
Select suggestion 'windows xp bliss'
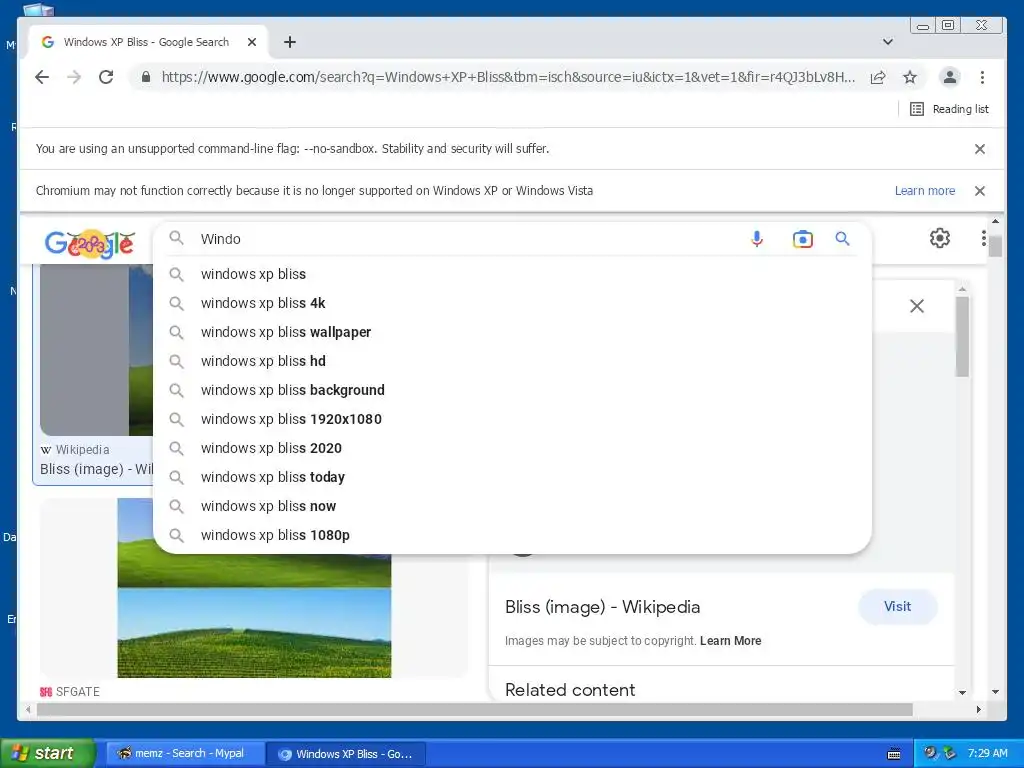coord(512,274)
